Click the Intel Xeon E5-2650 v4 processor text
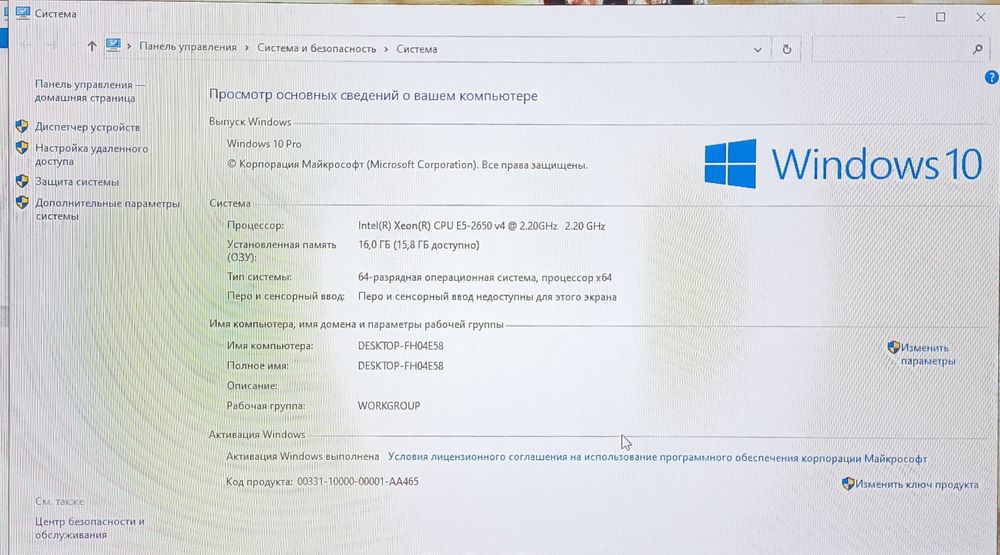 482,226
